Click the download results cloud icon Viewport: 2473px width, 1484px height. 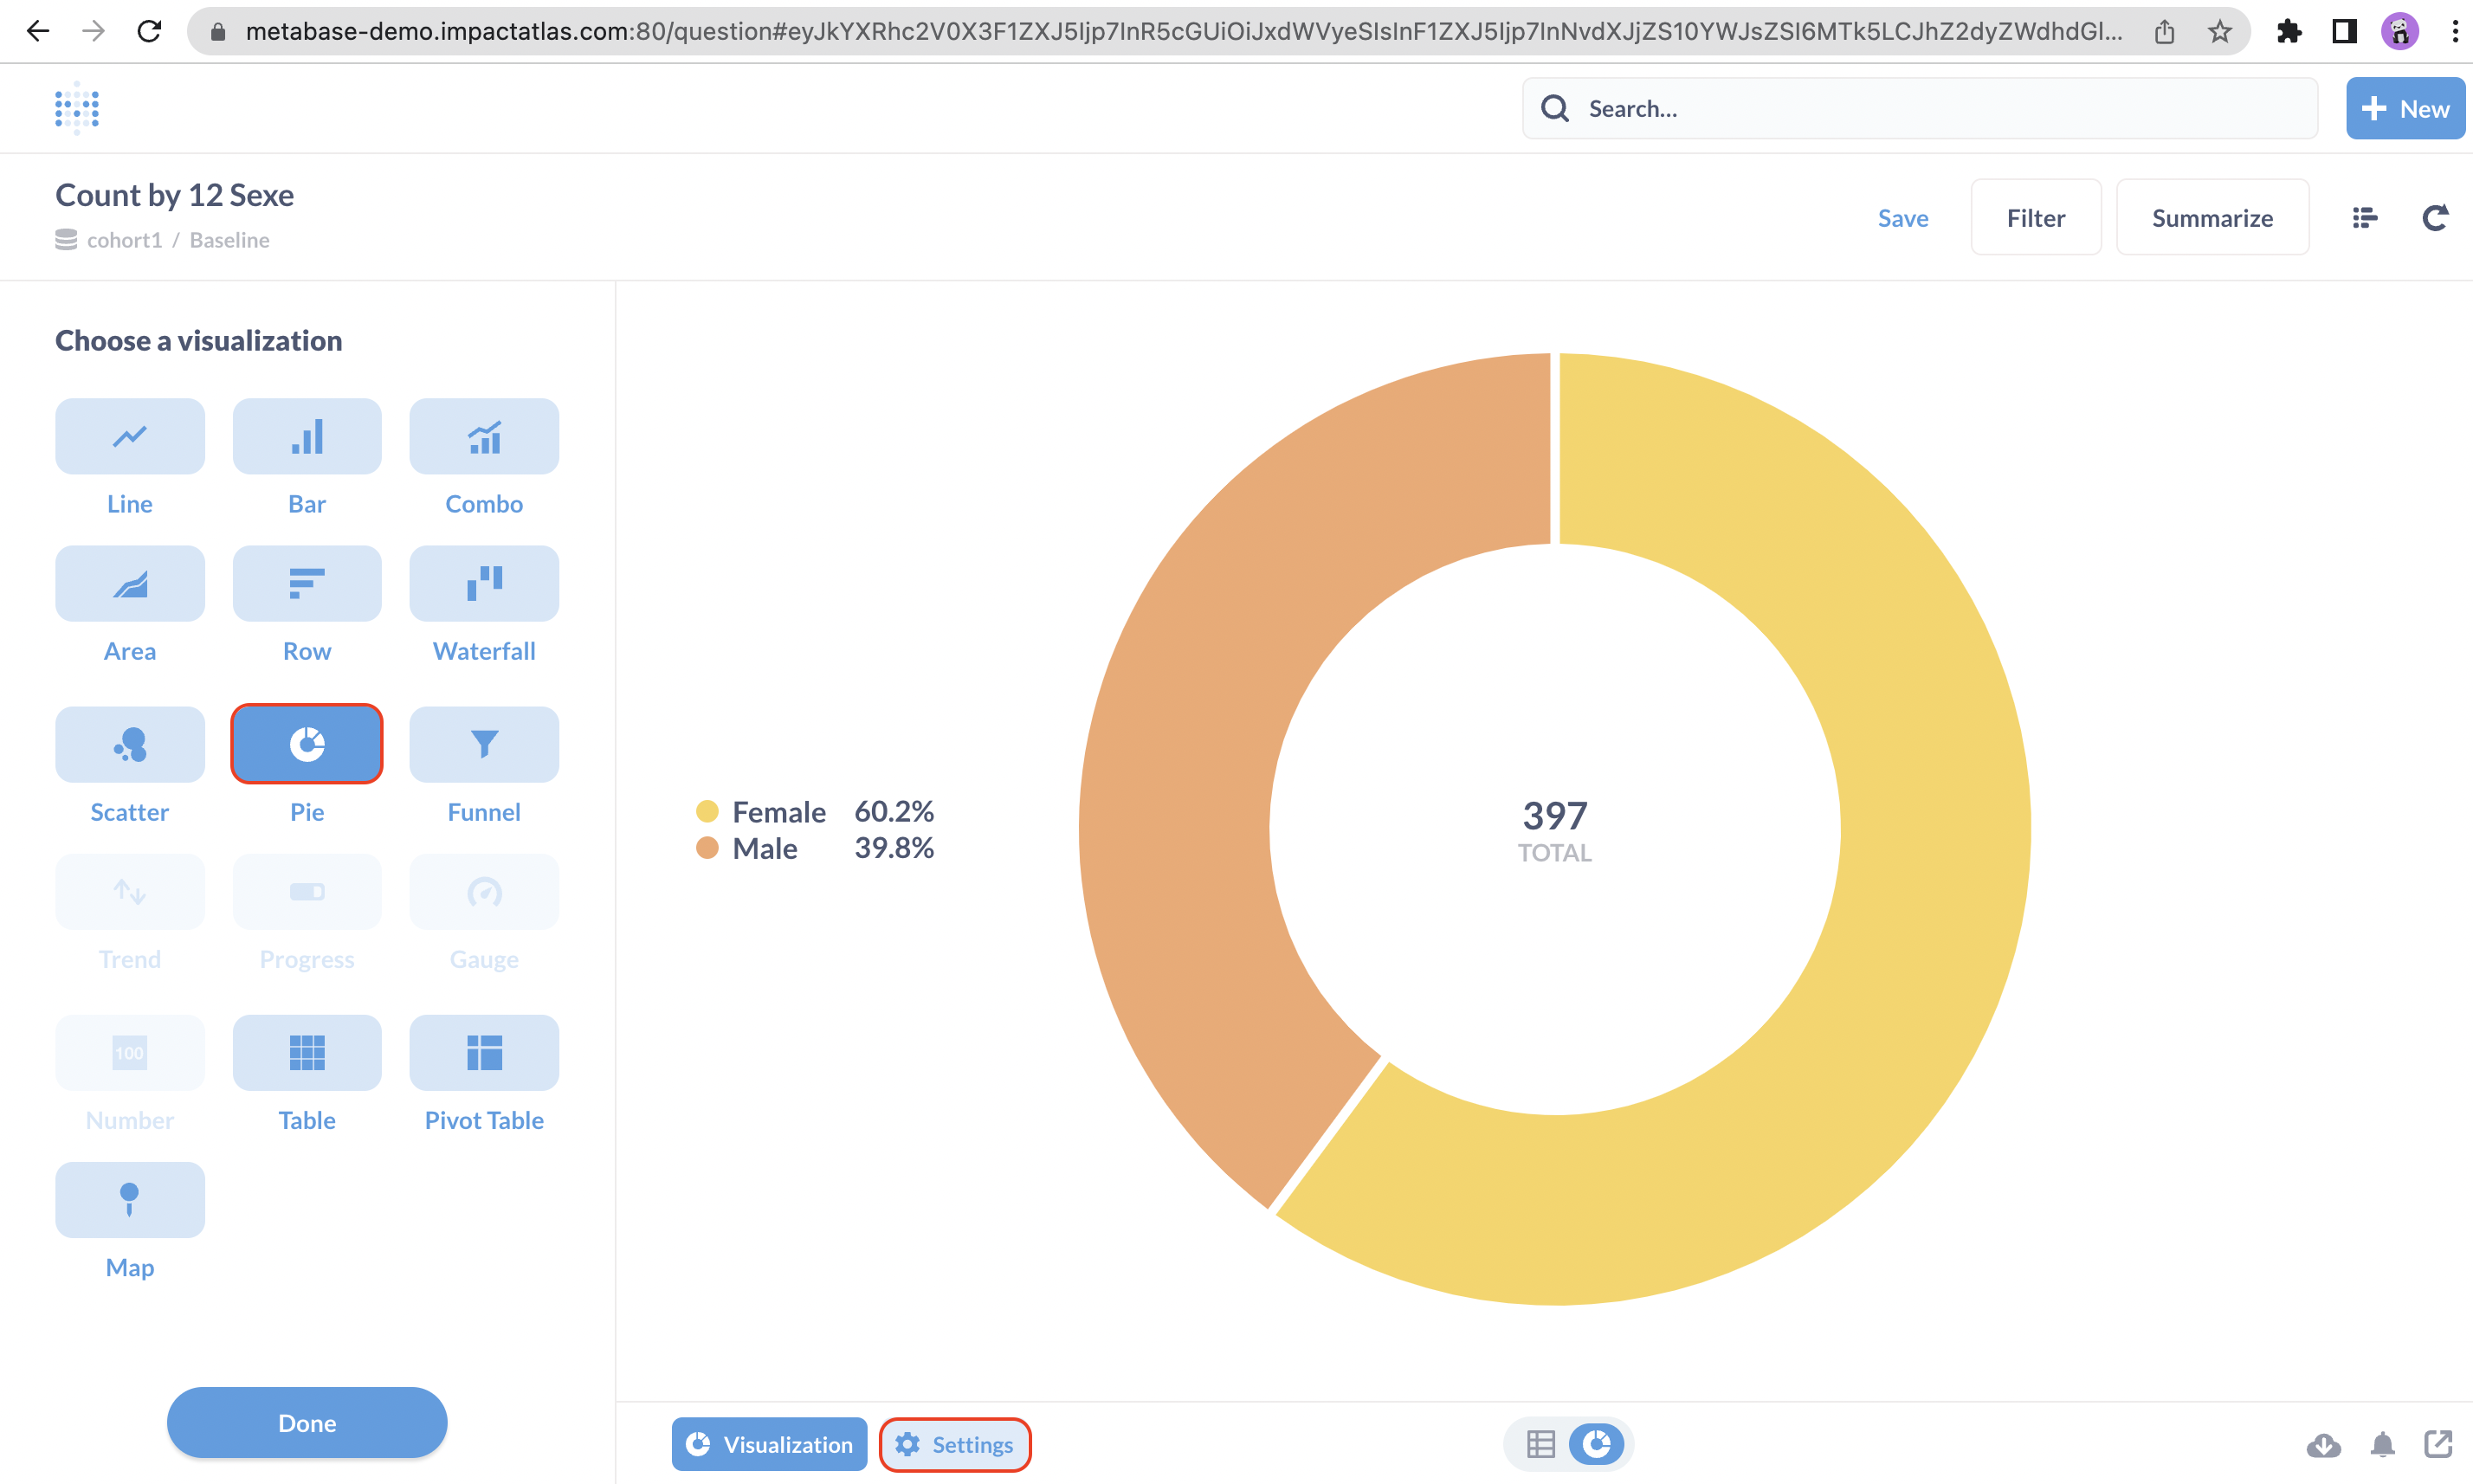click(x=2323, y=1444)
